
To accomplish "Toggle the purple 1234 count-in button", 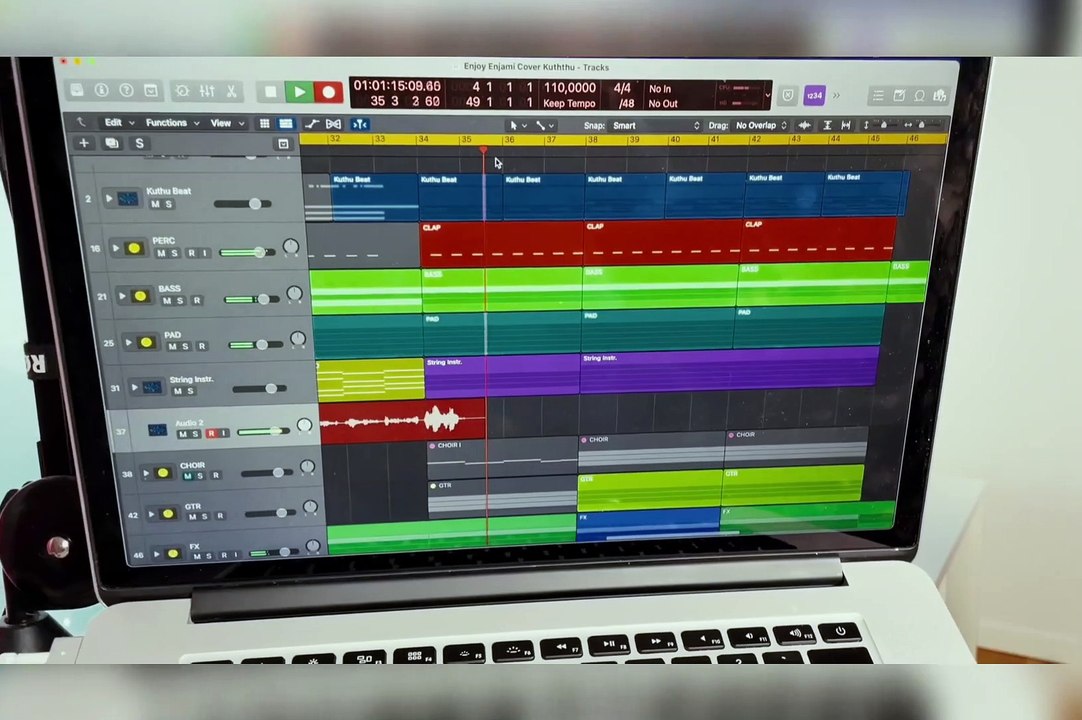I will point(814,95).
